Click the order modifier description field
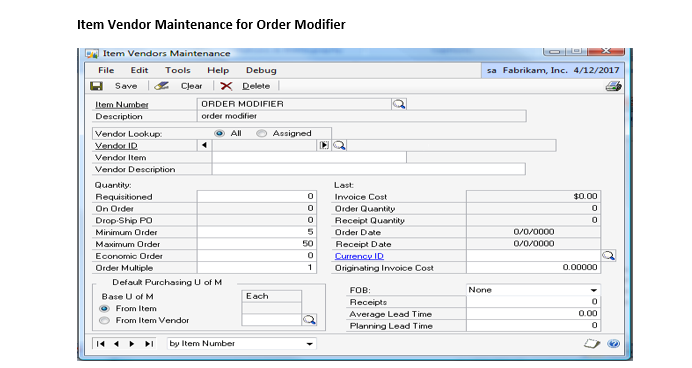 (x=361, y=116)
